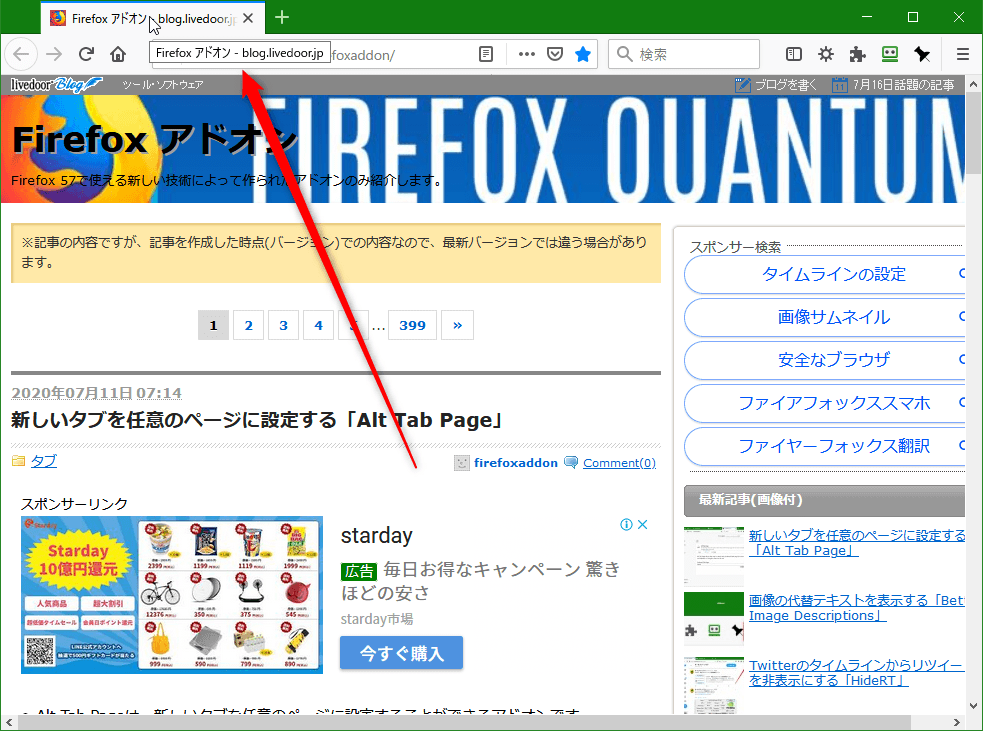Go to pagination page 4
Screen dimensions: 983x731
coord(318,325)
